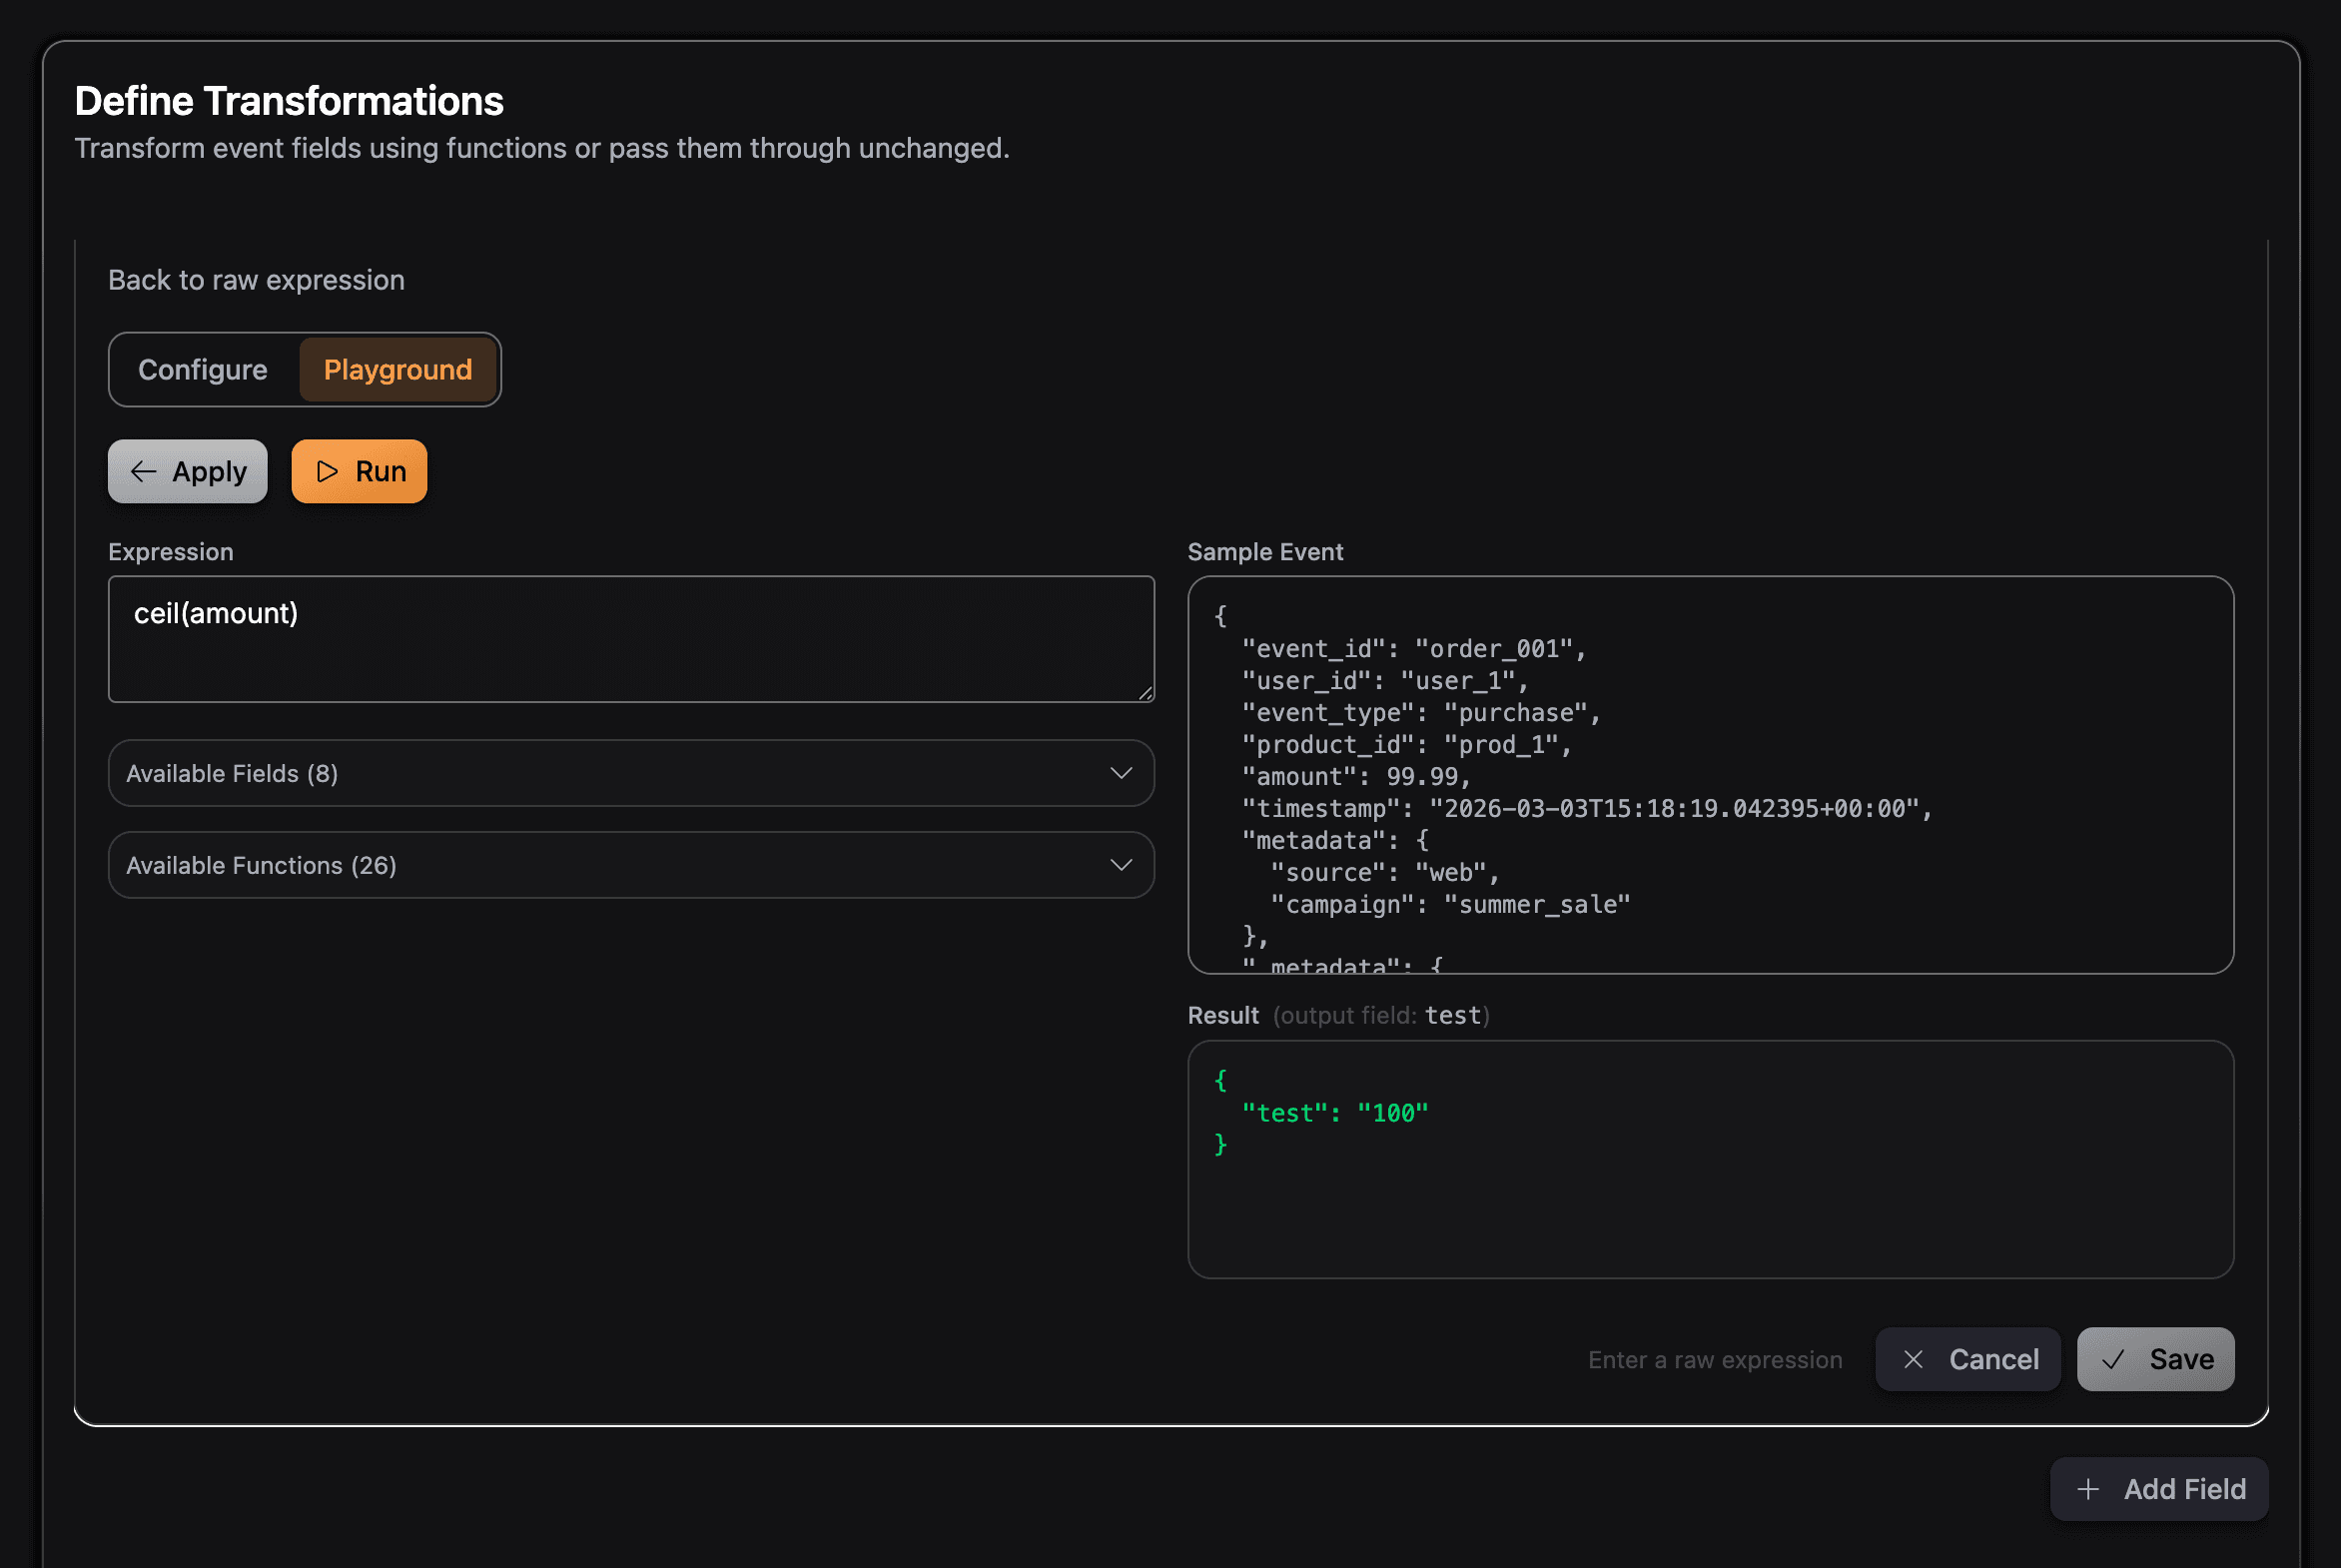Screen dimensions: 2341x1568
Task: Click the chevron on Available Functions panel
Action: pyautogui.click(x=1121, y=864)
